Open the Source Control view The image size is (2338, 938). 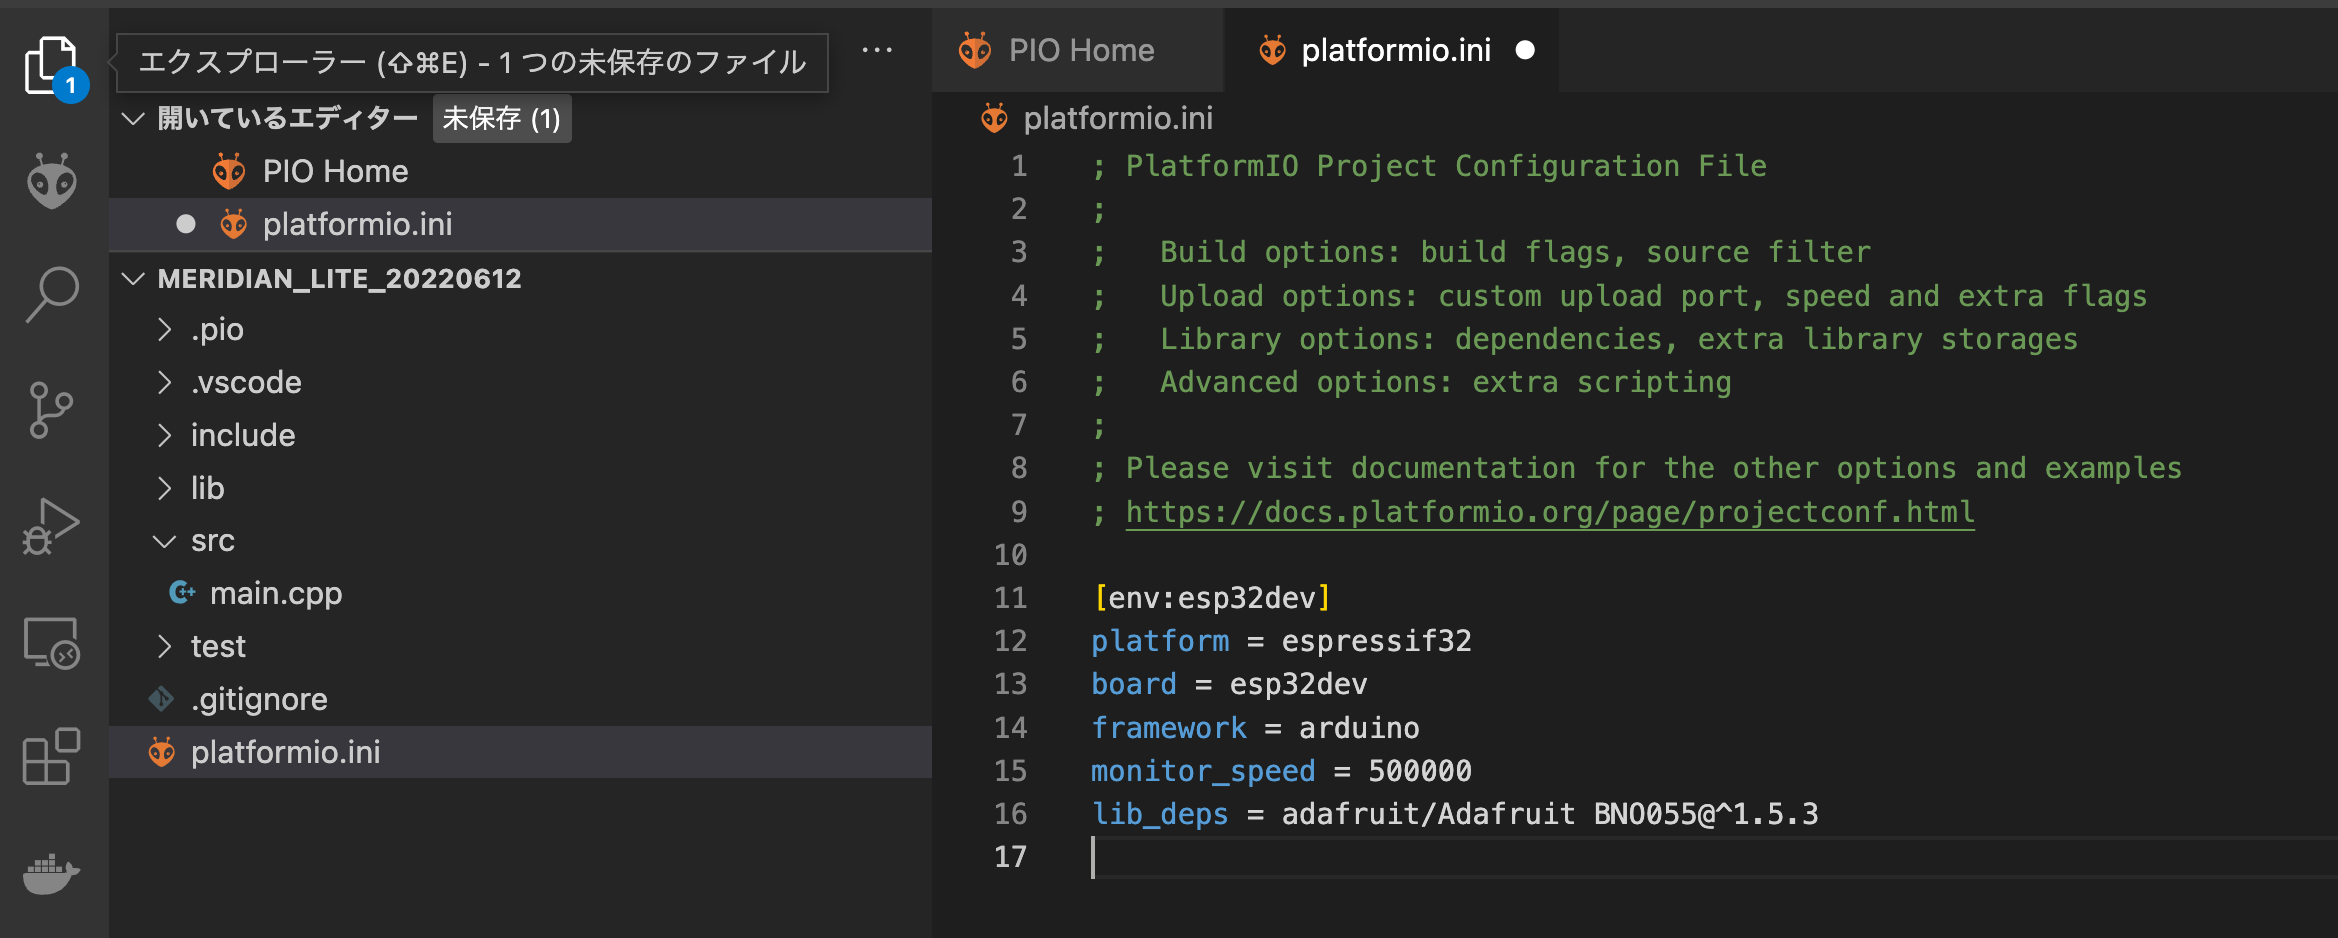pos(50,409)
